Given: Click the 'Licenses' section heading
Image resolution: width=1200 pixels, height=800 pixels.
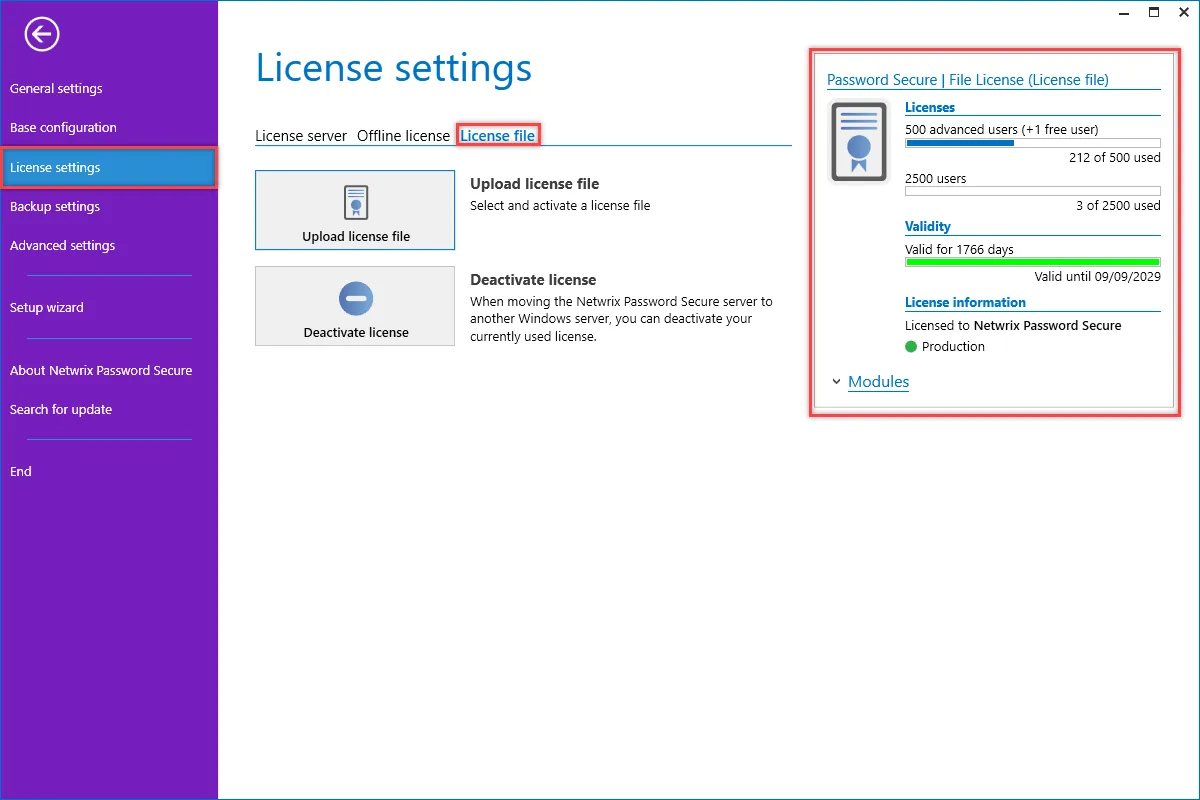Looking at the screenshot, I should click(x=930, y=108).
